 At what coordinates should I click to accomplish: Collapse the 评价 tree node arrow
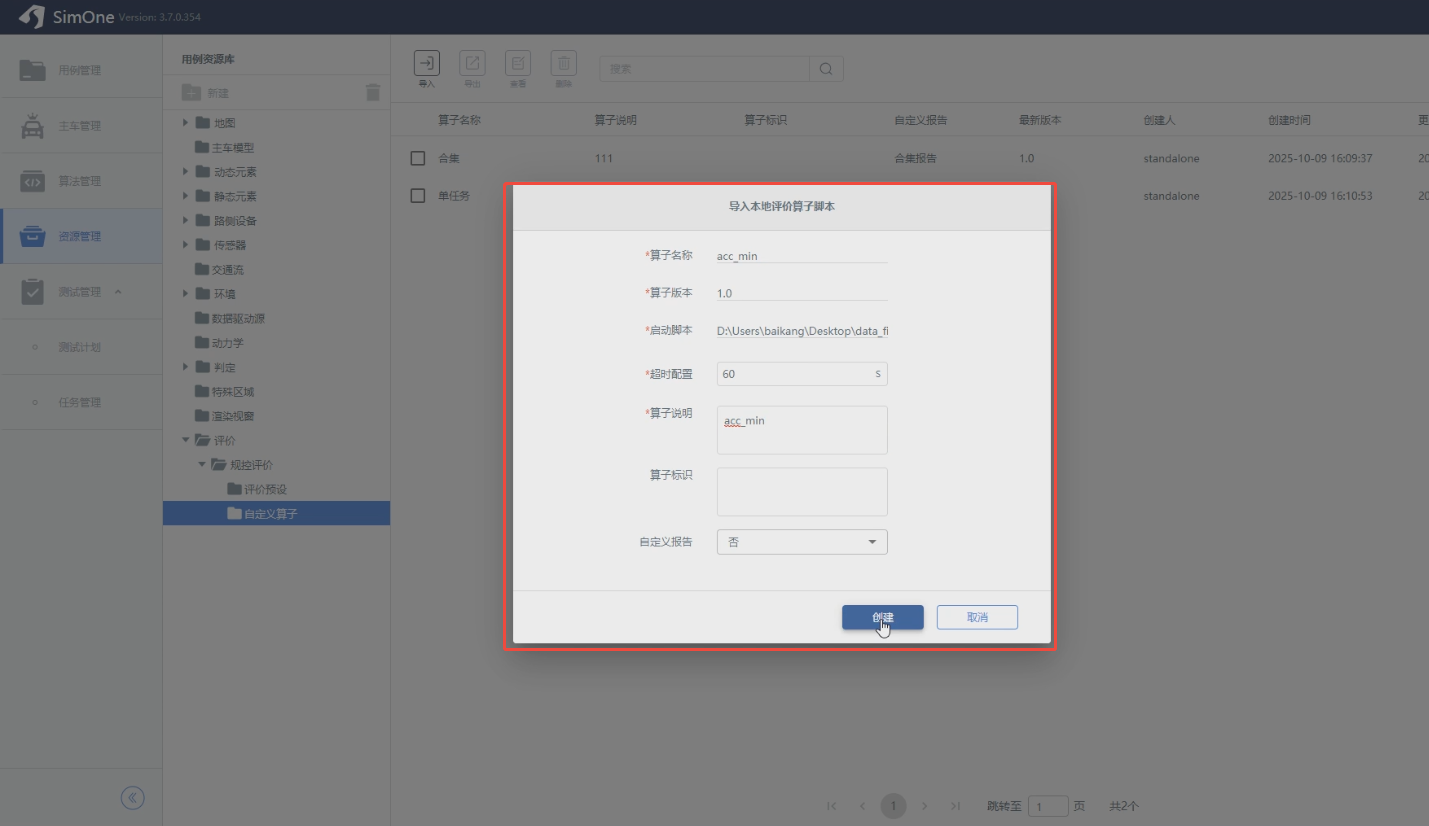click(x=186, y=440)
